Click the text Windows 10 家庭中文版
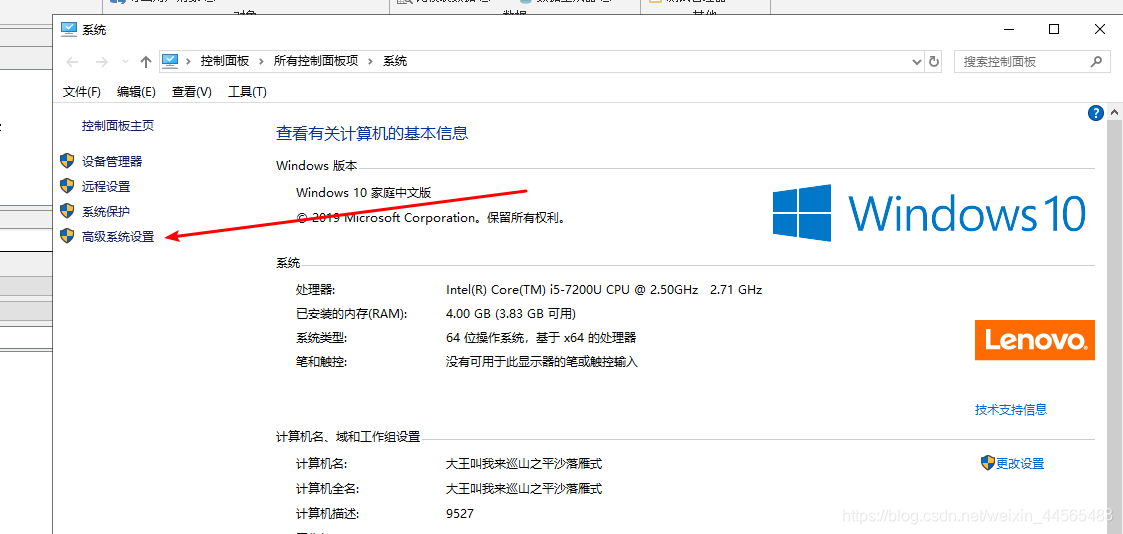Screen dimensions: 1123x534 click(363, 193)
